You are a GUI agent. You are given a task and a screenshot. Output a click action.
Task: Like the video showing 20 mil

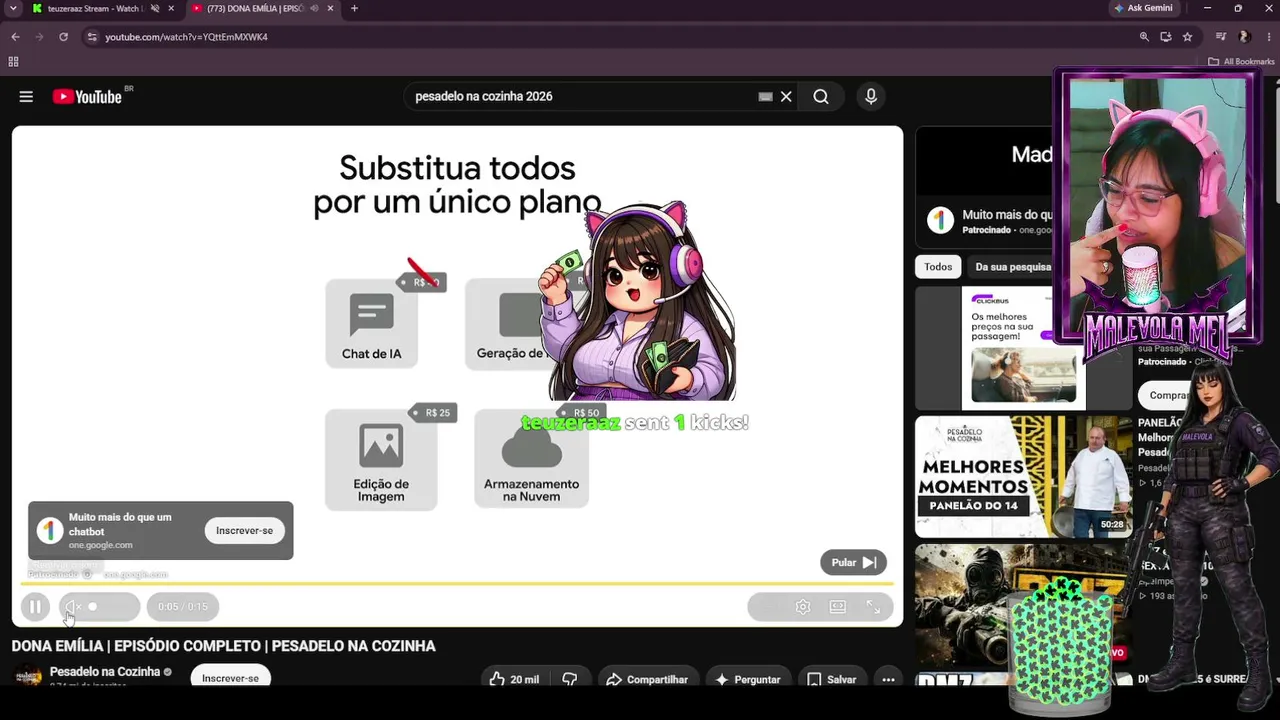(514, 679)
